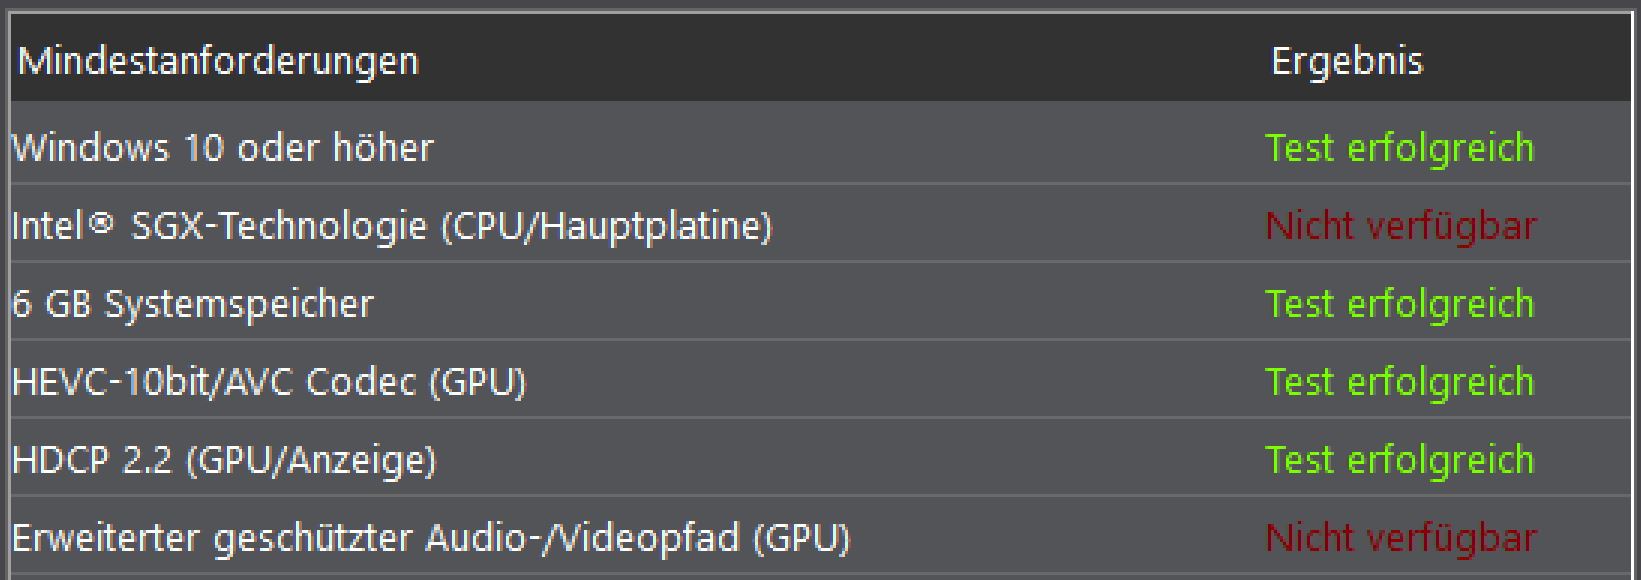Select the '6 GB Systemspeicher' entry

[x=192, y=304]
